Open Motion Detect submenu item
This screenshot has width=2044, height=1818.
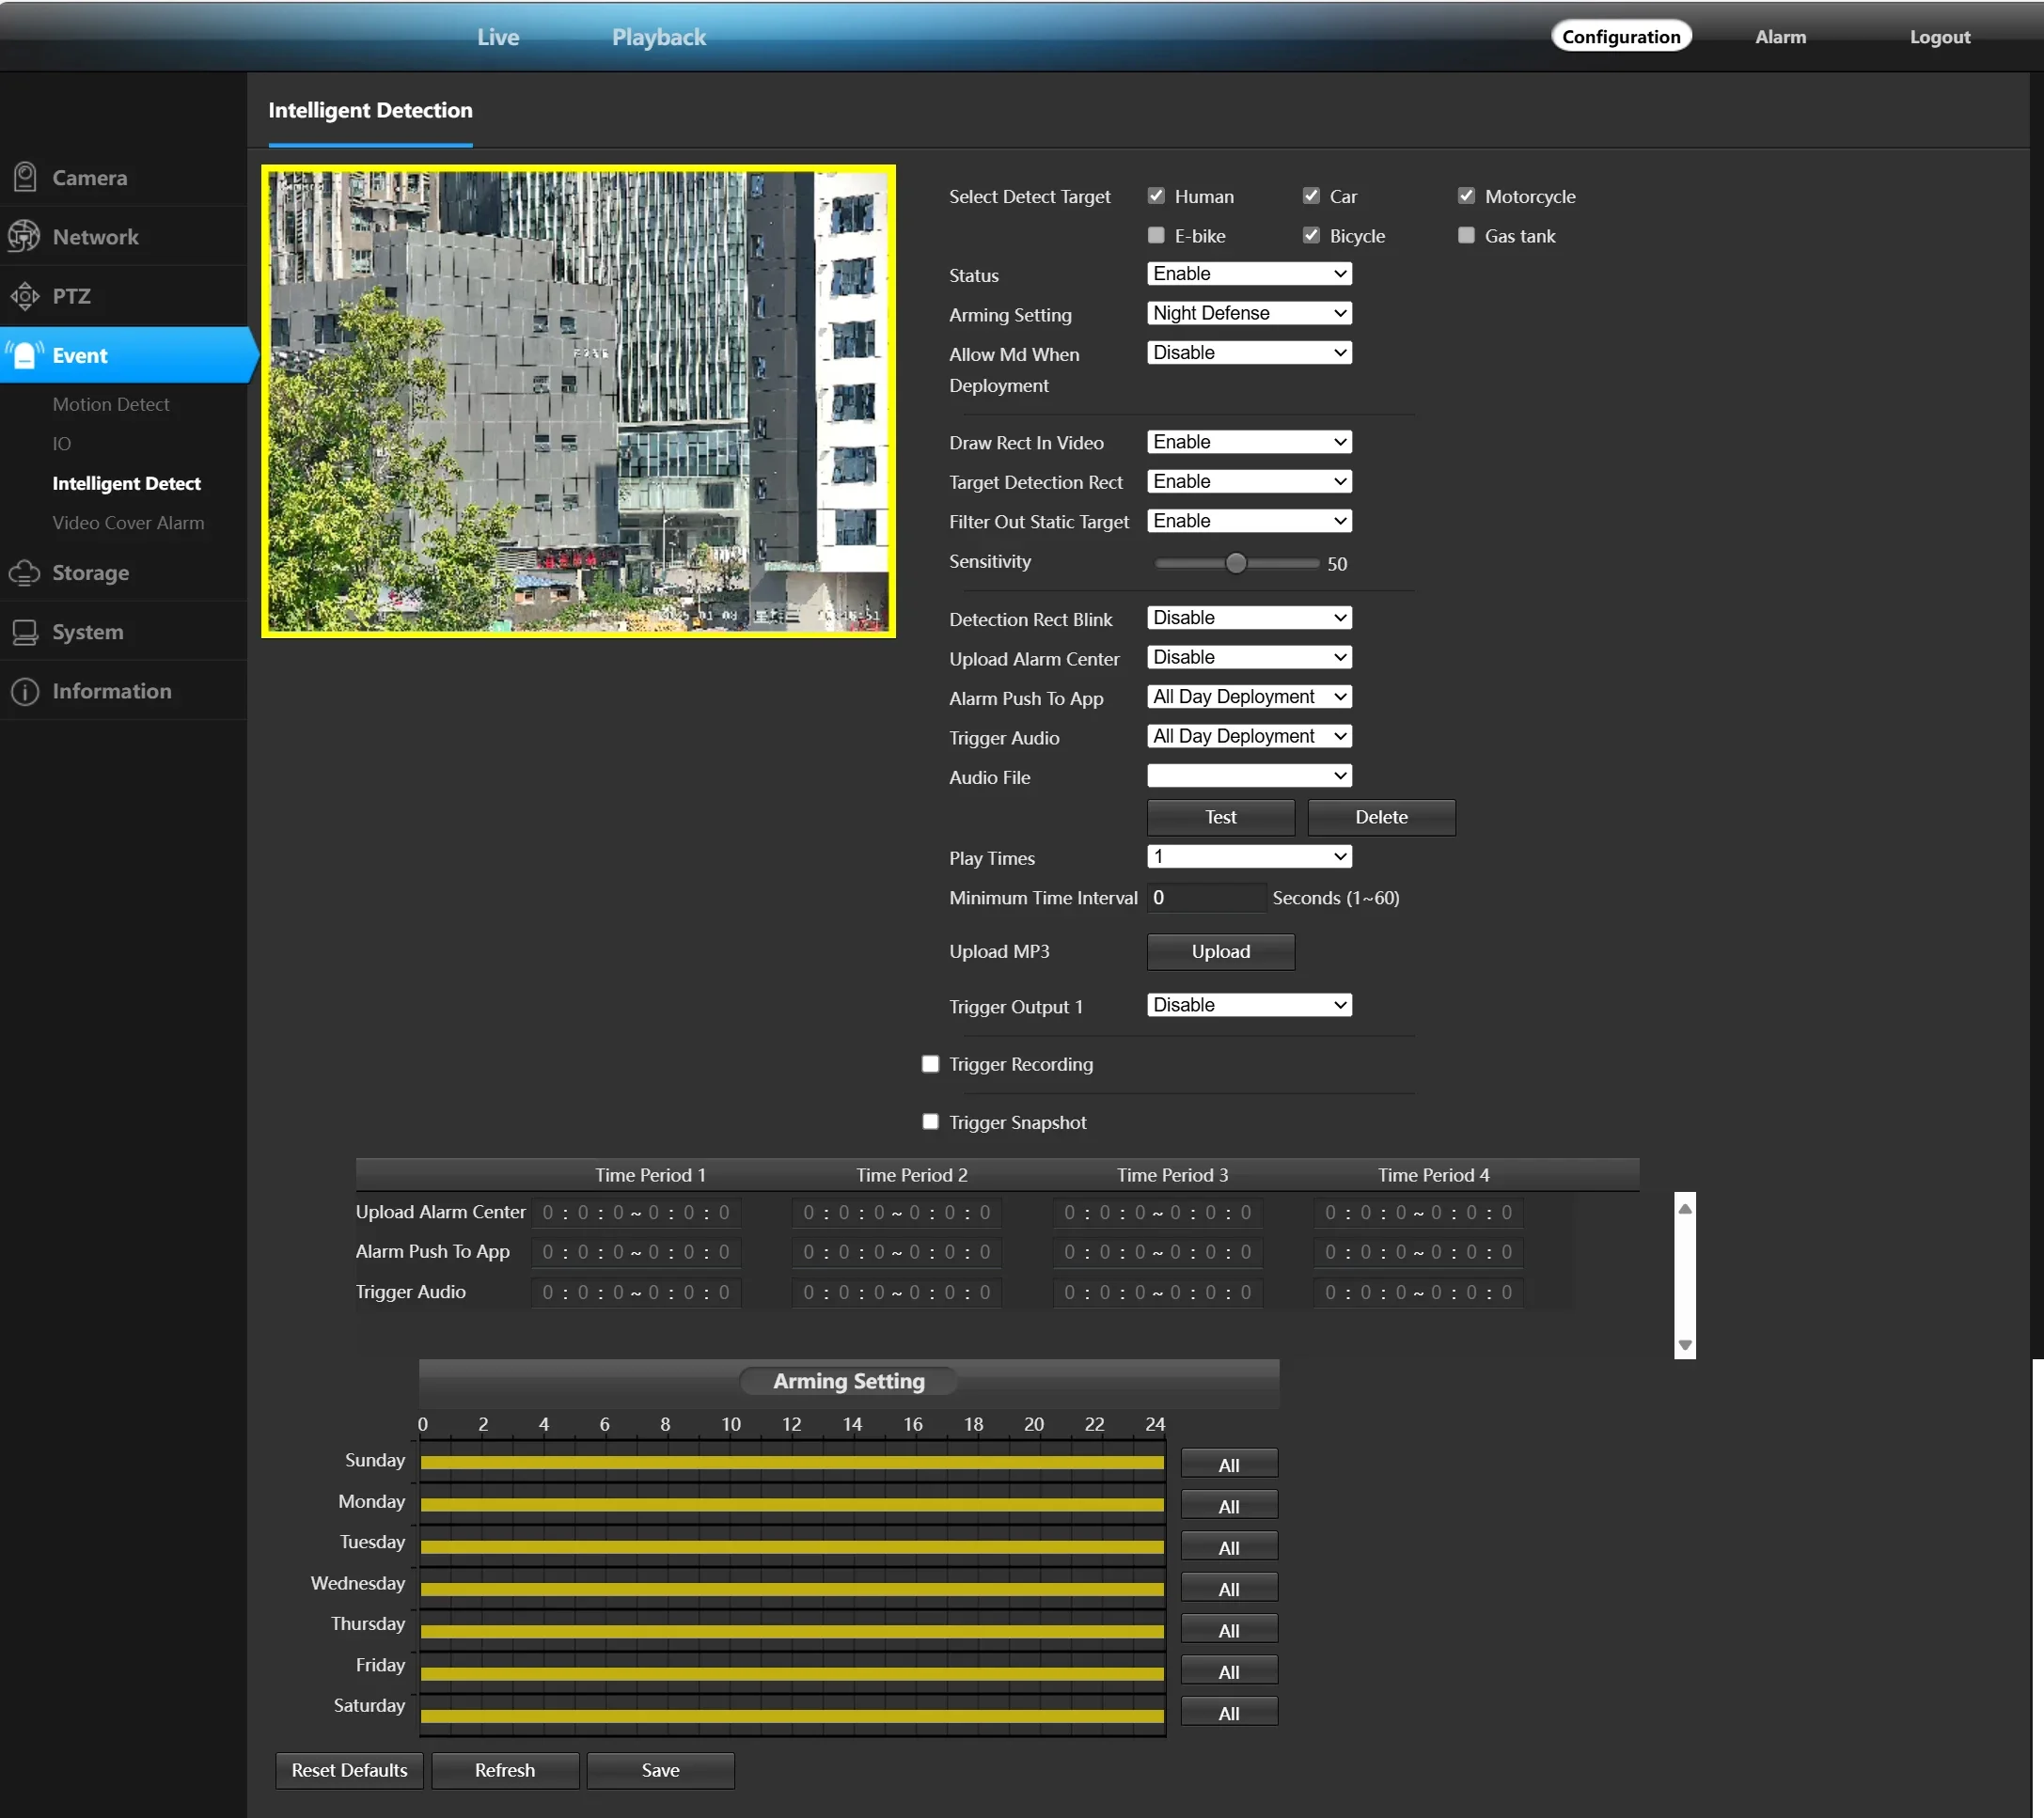[x=111, y=404]
